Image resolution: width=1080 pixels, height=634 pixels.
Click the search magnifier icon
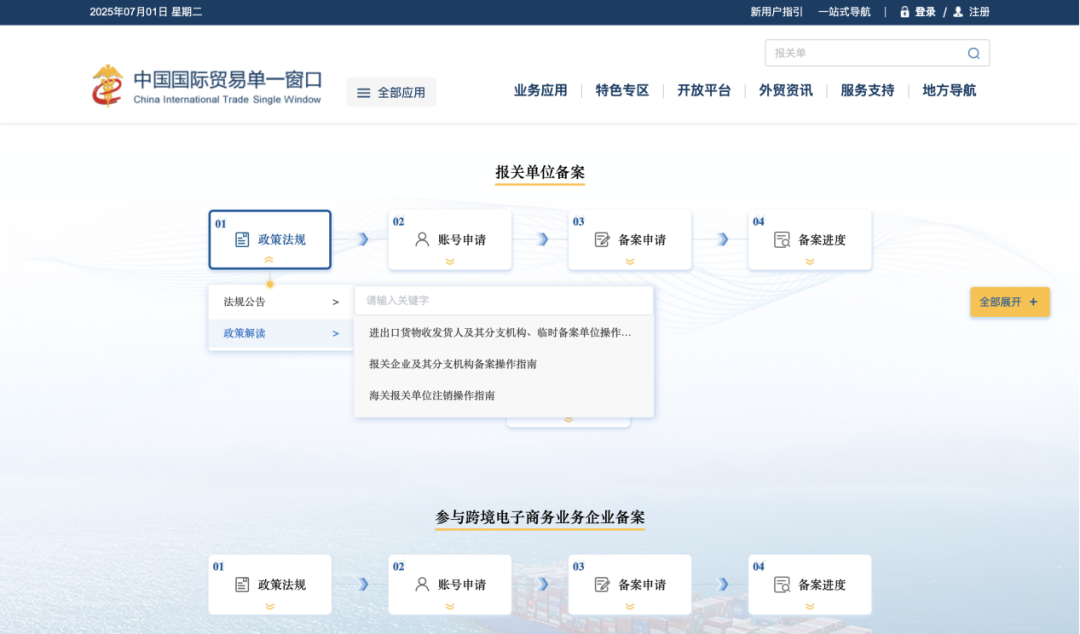973,52
